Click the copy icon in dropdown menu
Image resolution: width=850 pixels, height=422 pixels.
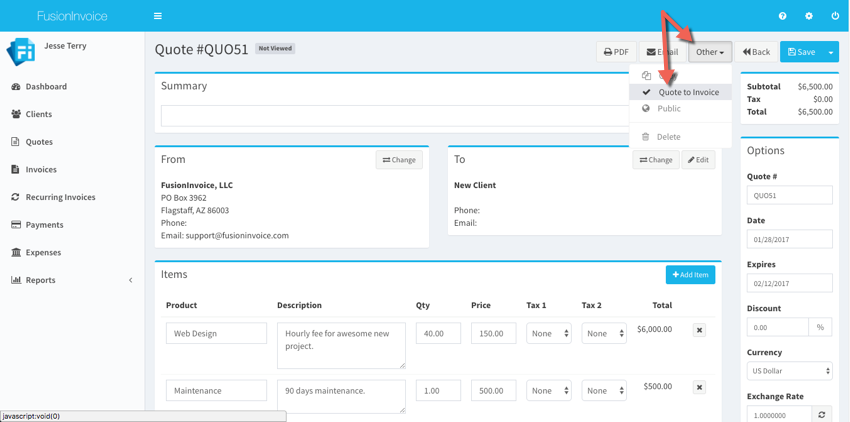646,75
